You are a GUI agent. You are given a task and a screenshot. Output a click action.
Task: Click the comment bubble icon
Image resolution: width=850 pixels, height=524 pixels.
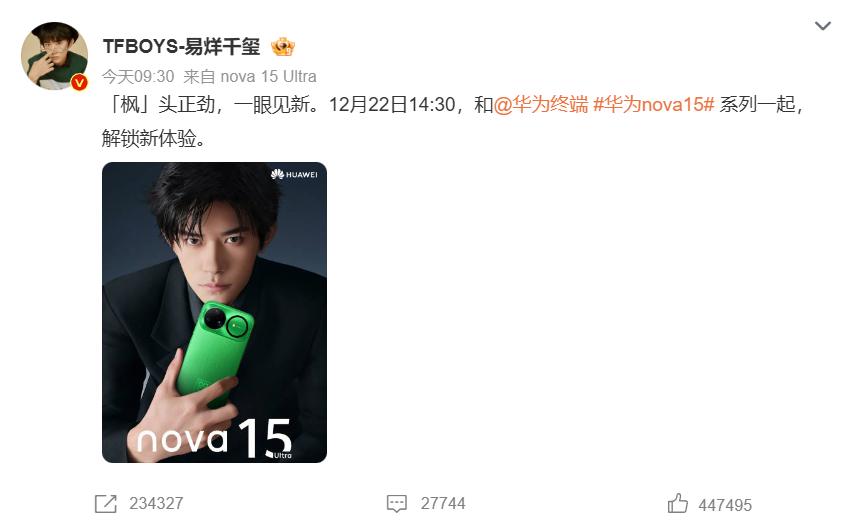pyautogui.click(x=397, y=503)
